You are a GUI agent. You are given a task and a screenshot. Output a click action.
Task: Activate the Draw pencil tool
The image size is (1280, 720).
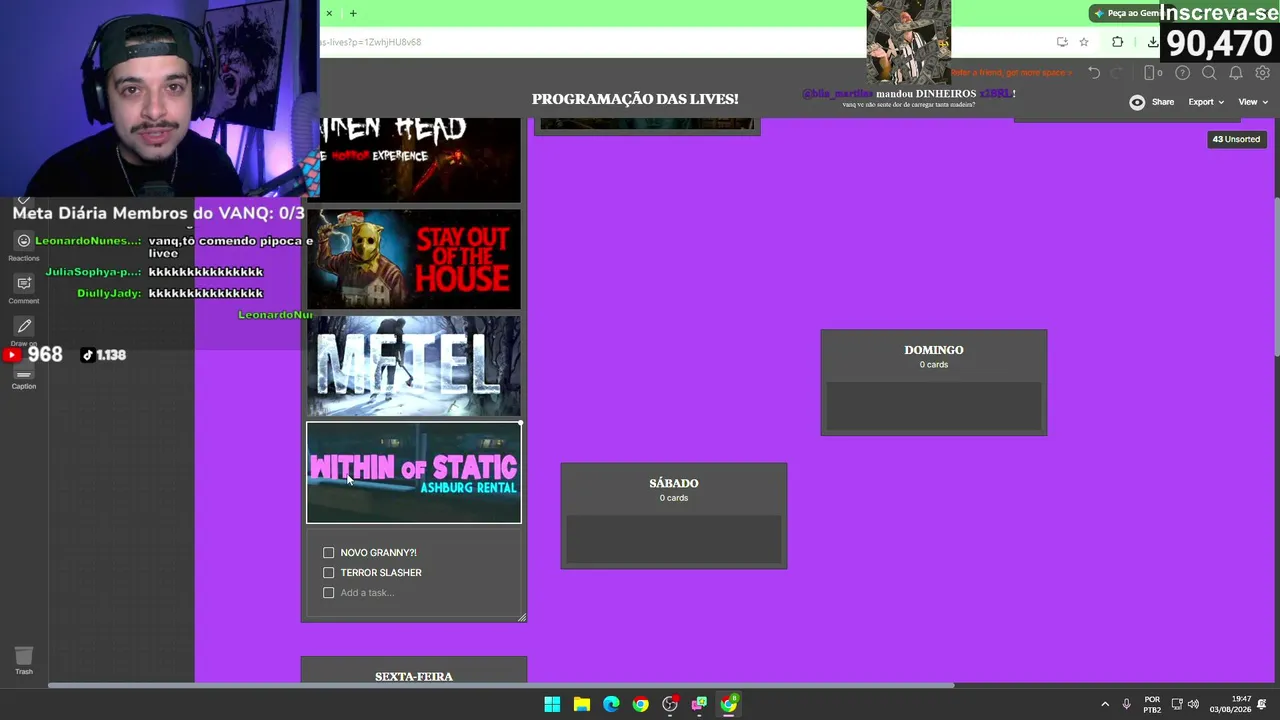click(24, 326)
